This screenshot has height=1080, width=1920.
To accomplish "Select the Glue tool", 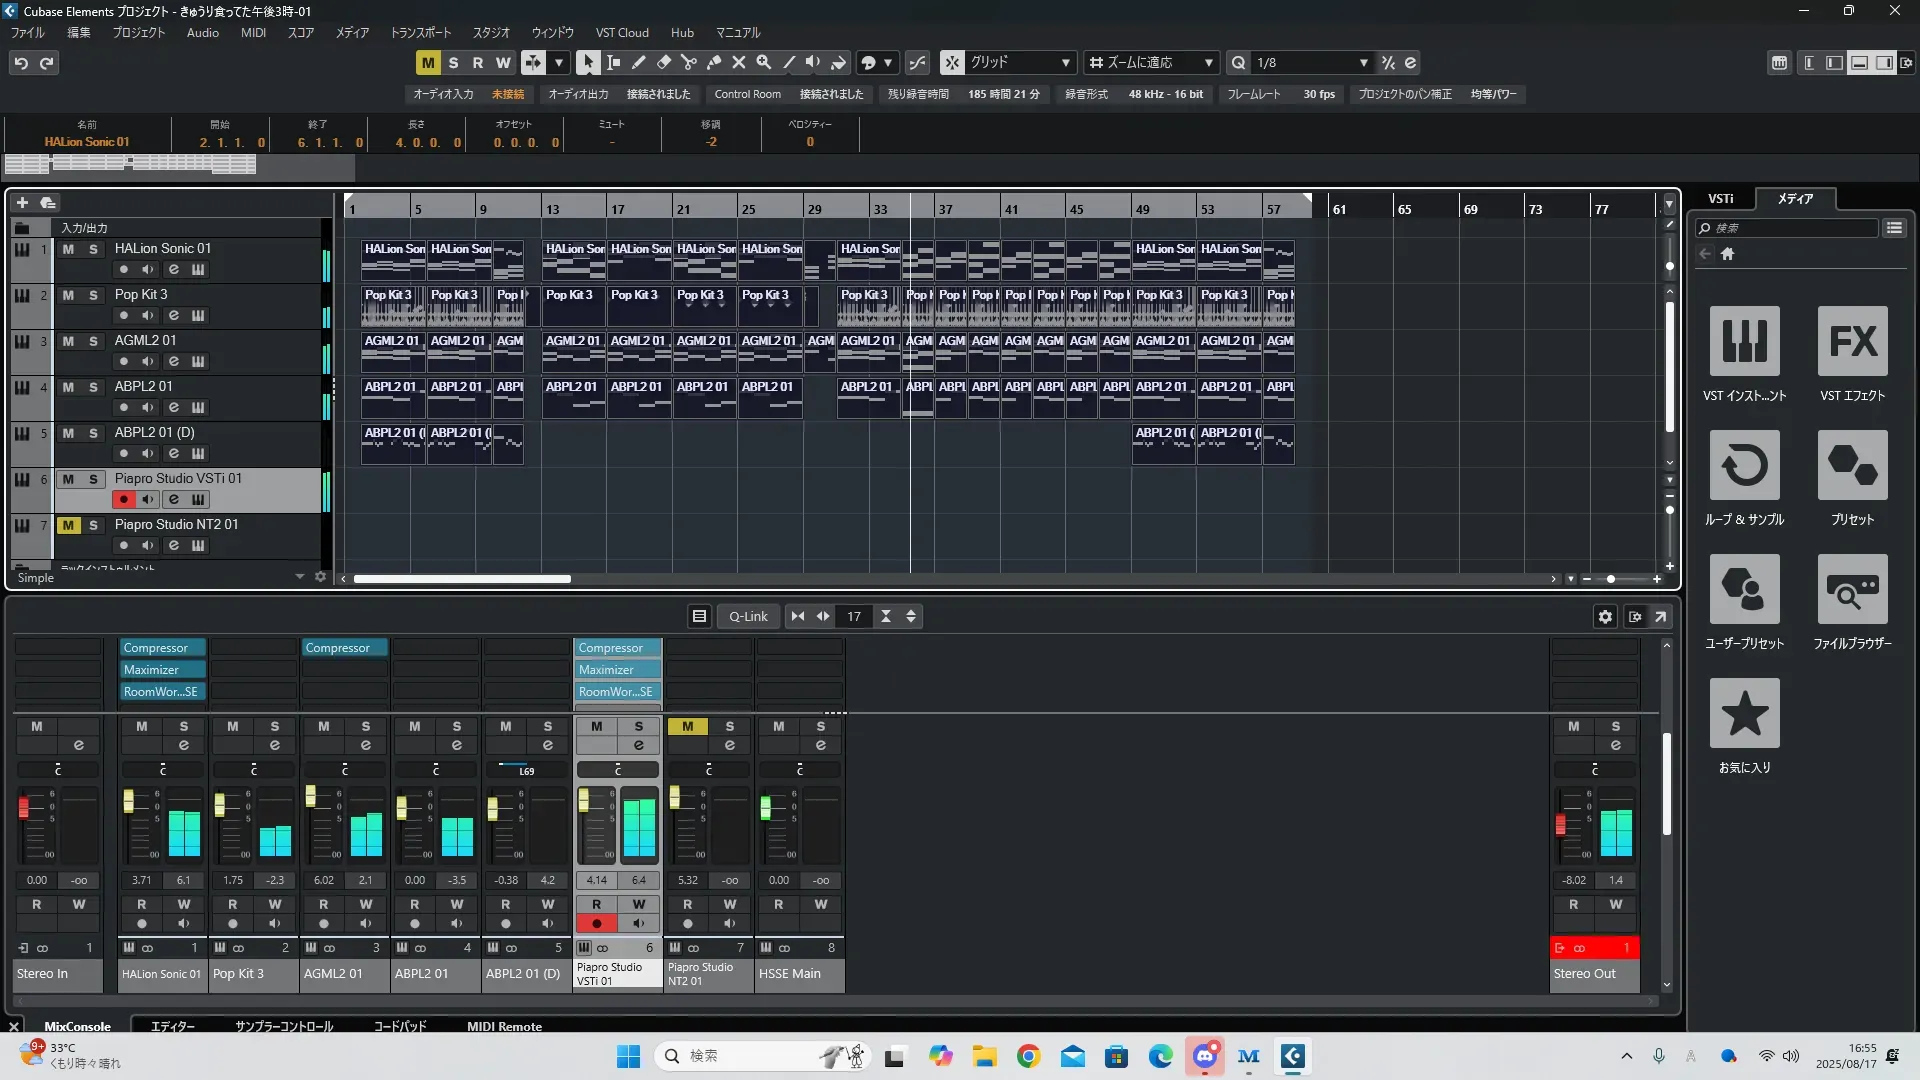I will point(713,62).
